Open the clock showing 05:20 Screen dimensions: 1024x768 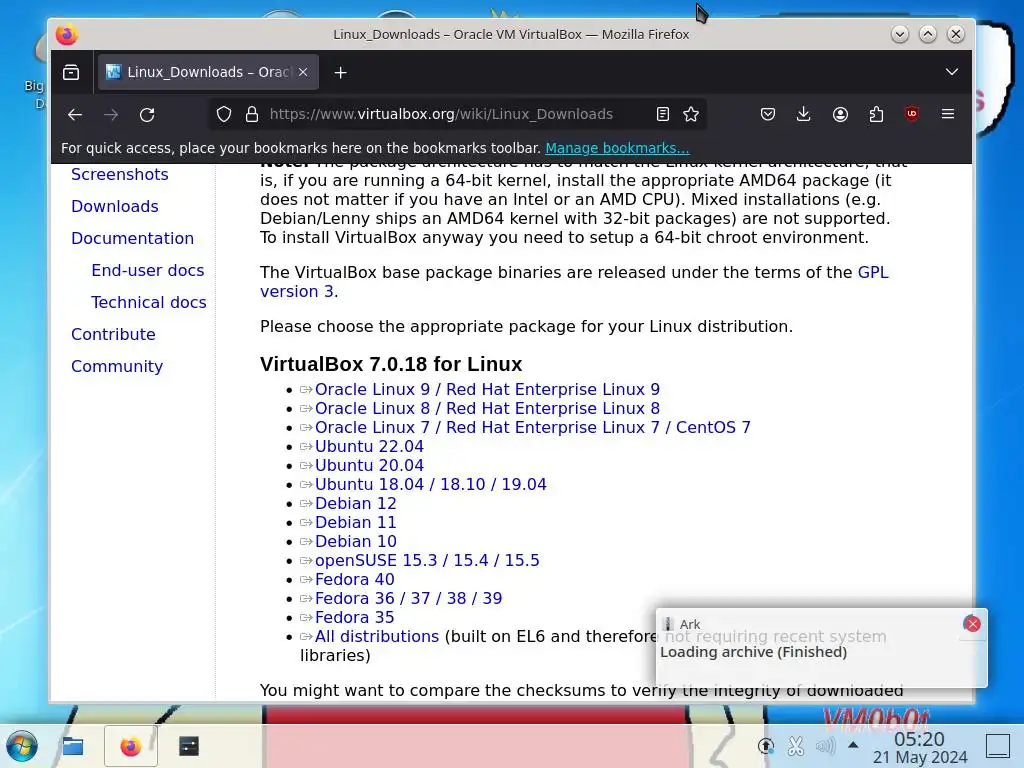pos(920,747)
